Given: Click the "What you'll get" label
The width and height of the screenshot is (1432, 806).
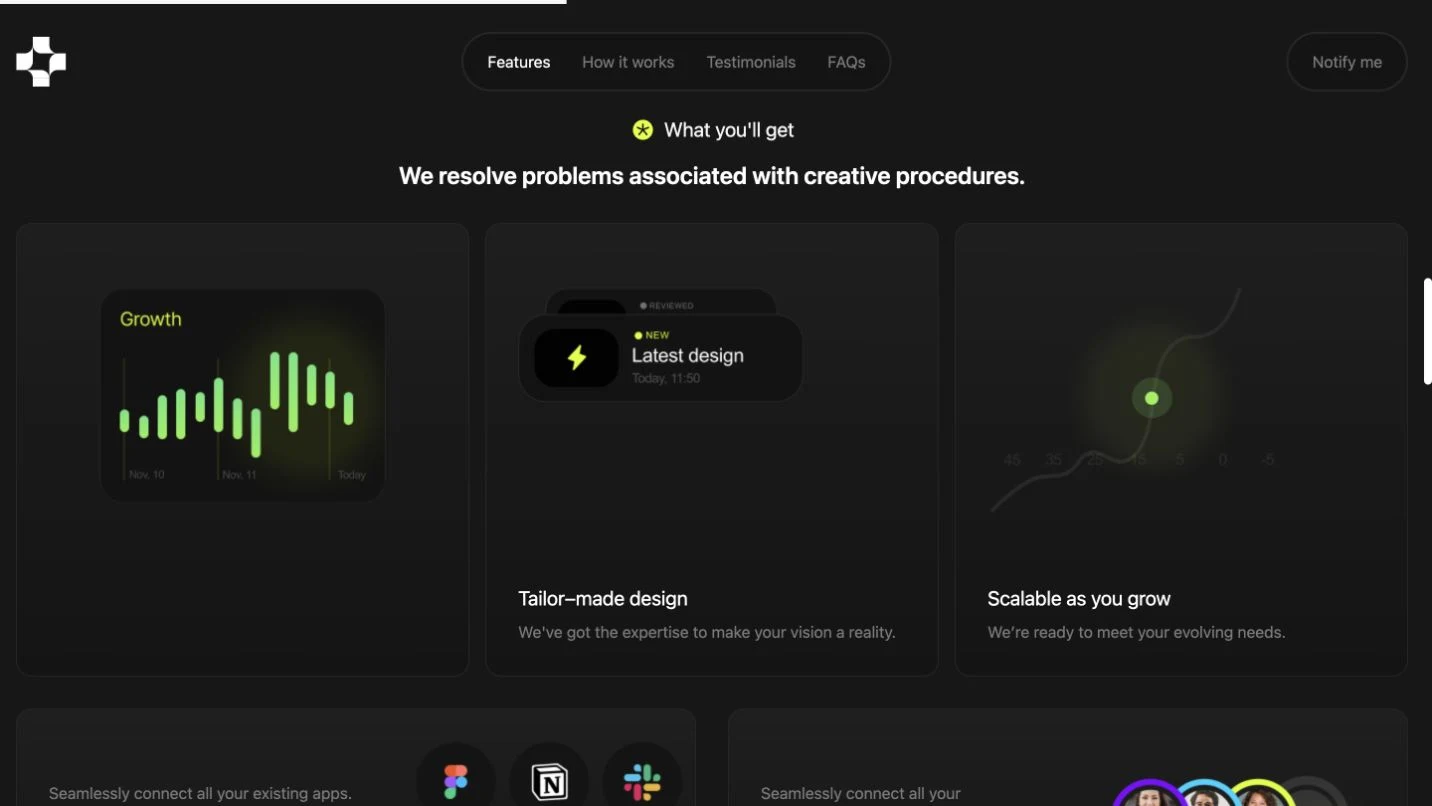Looking at the screenshot, I should [x=729, y=130].
